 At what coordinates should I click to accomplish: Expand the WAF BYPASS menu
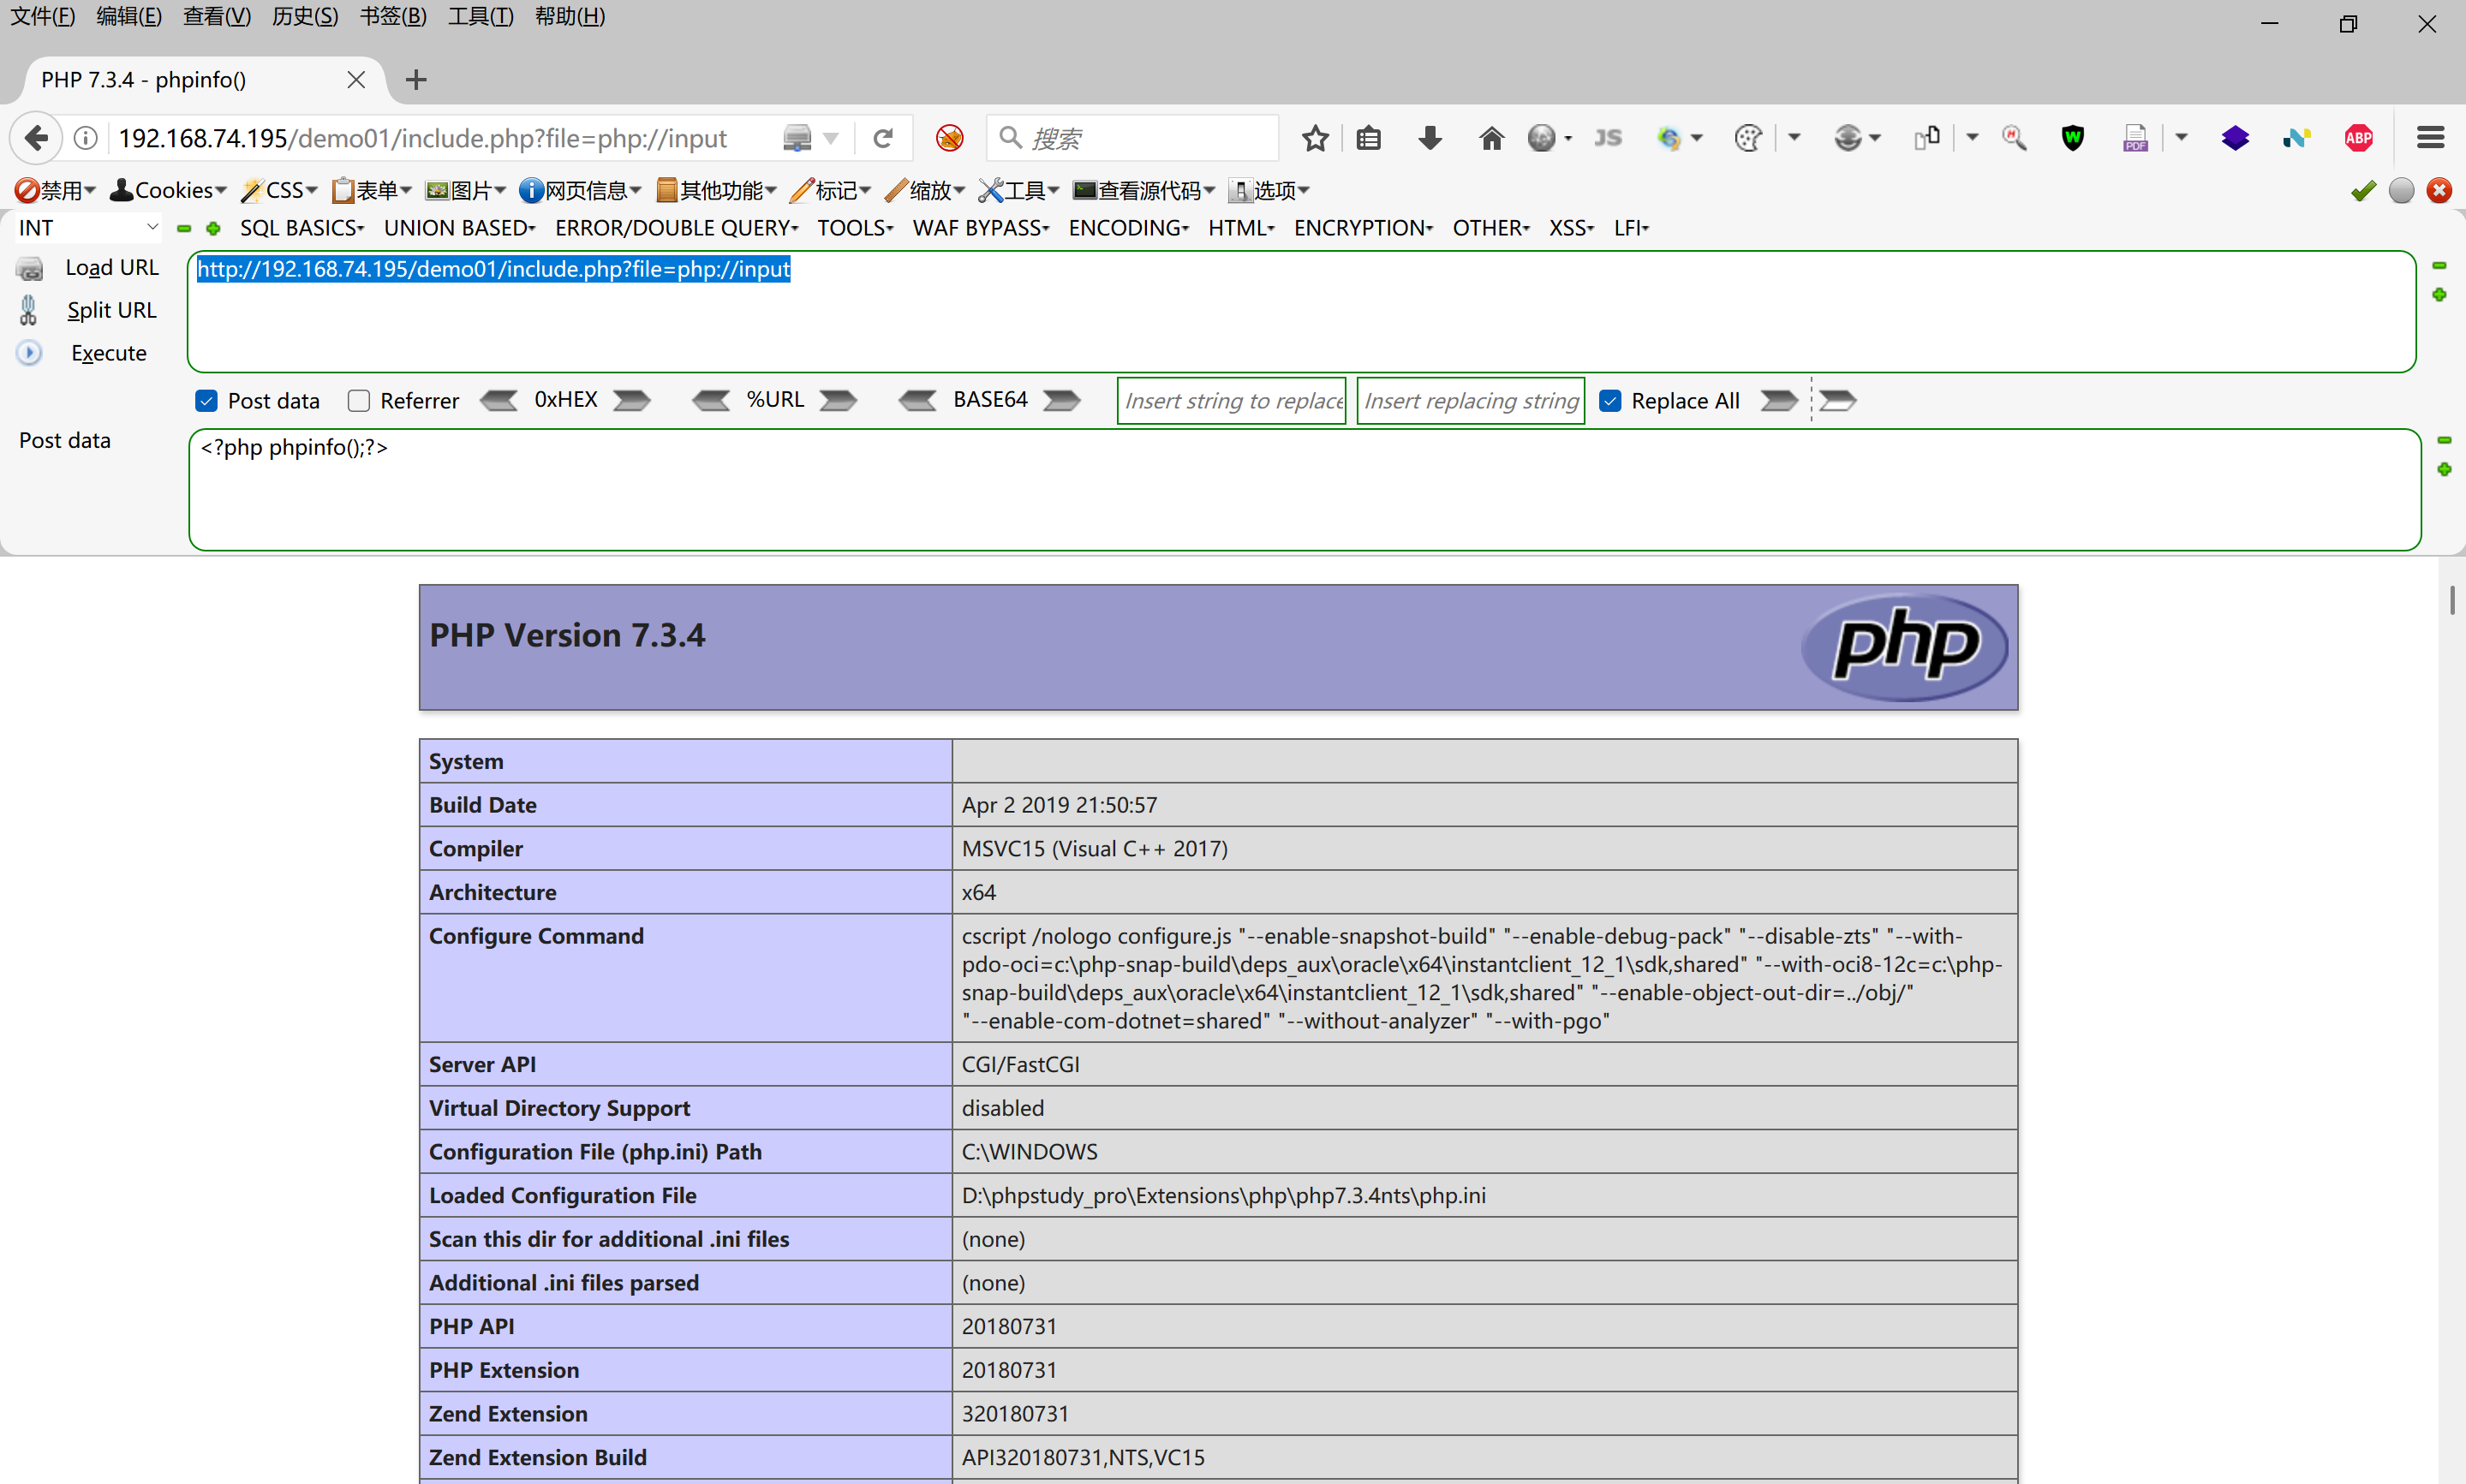click(980, 228)
